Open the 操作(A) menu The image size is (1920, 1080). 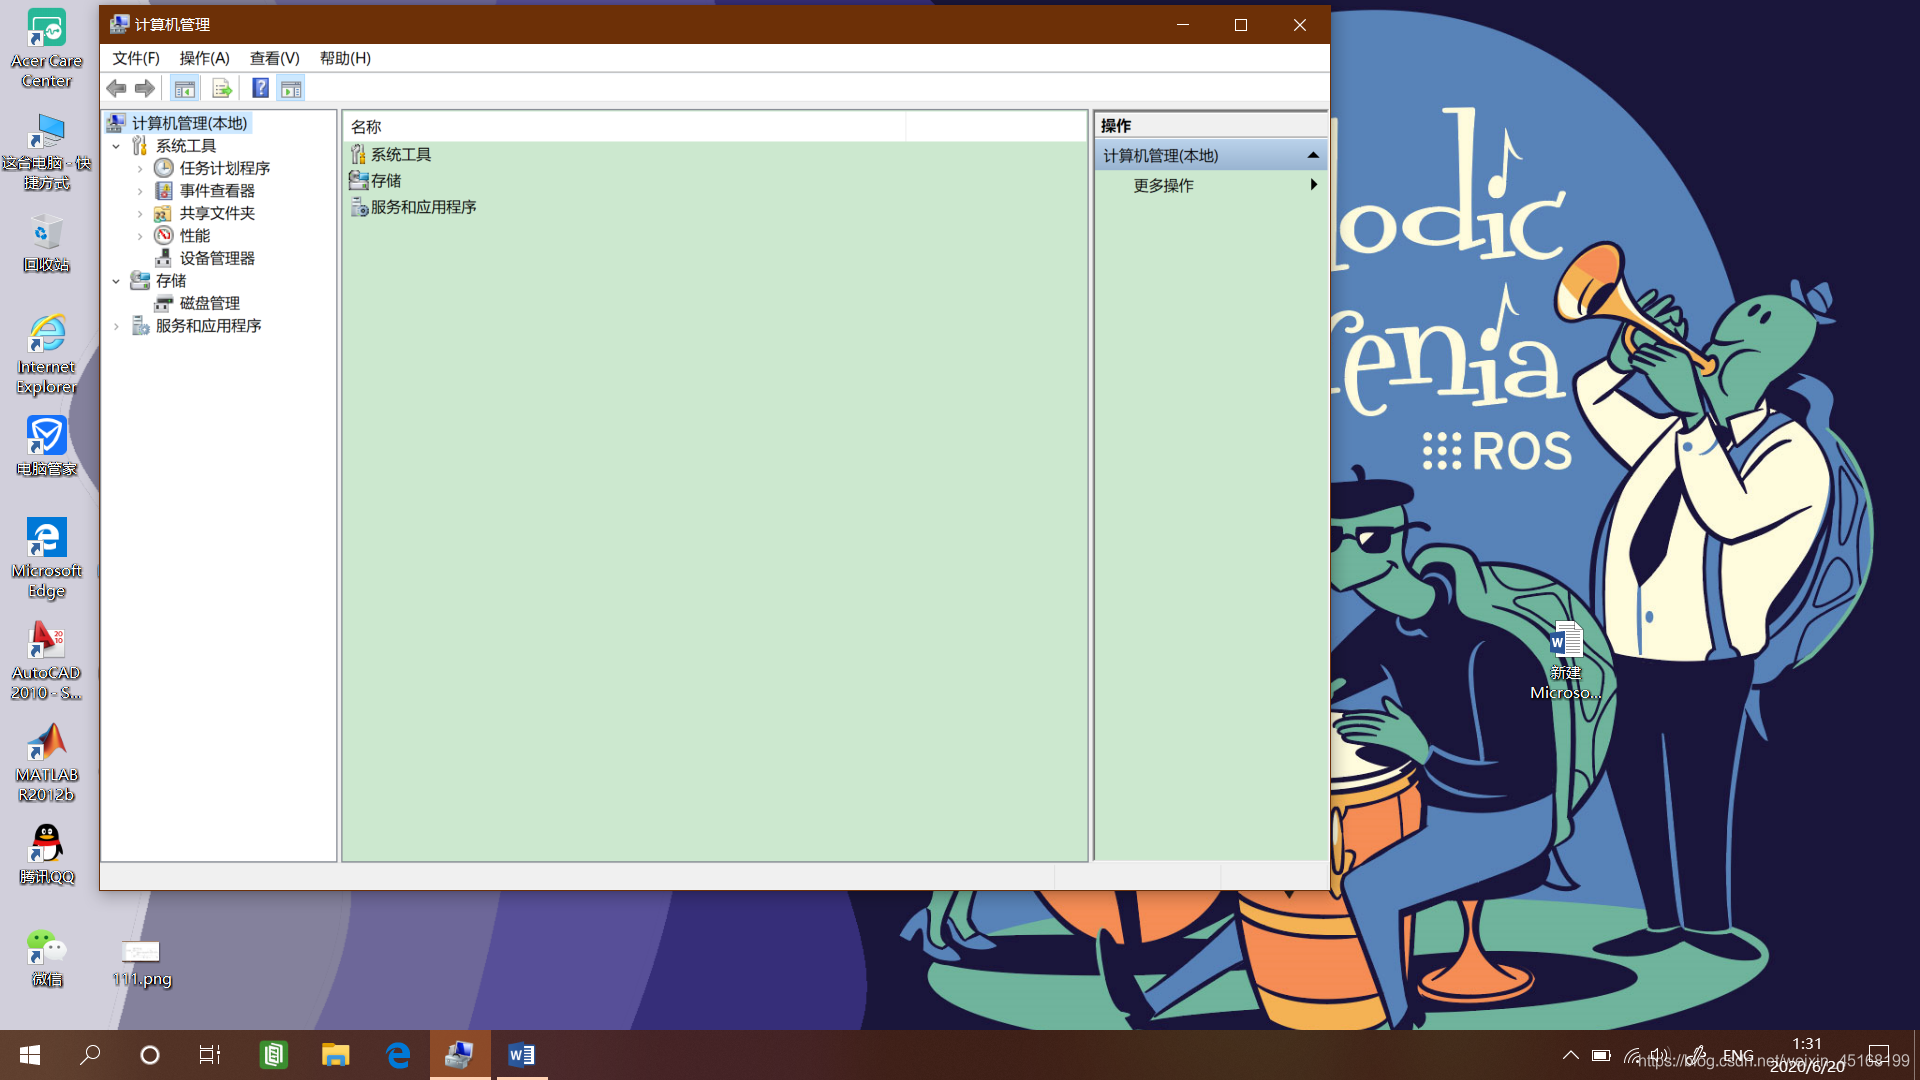click(204, 58)
